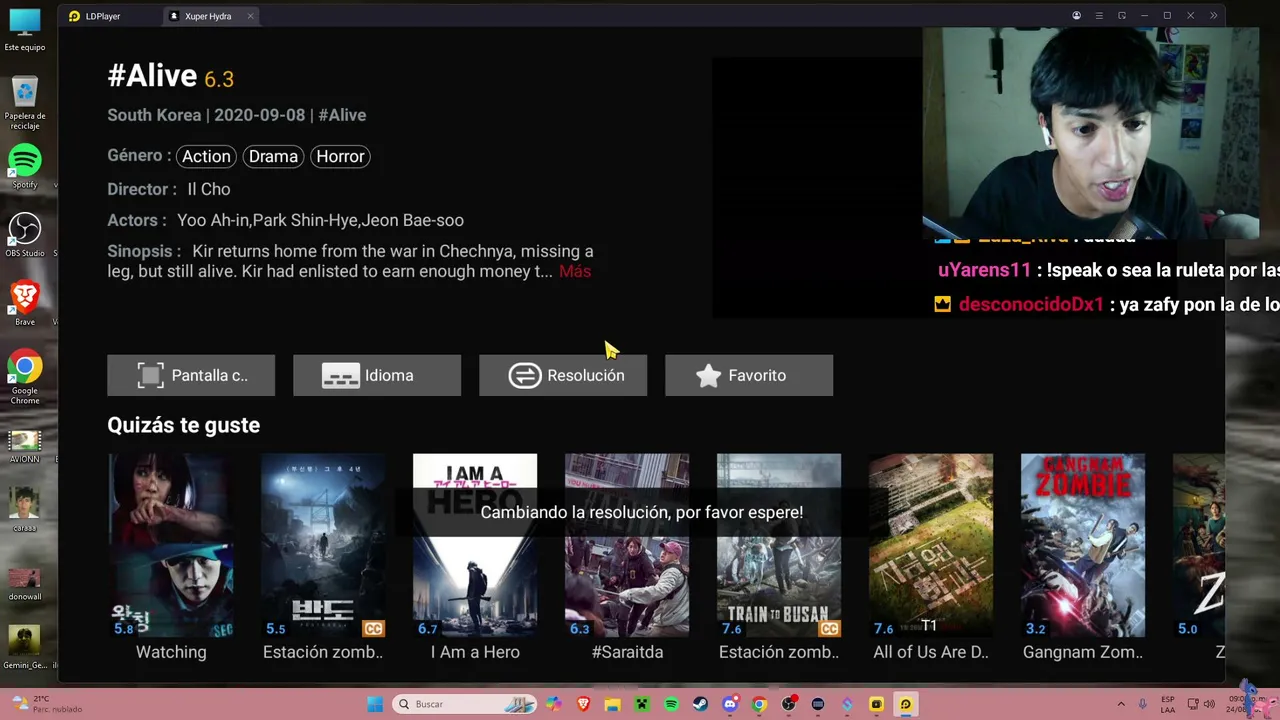Open the #Saraitda movie poster

[627, 545]
